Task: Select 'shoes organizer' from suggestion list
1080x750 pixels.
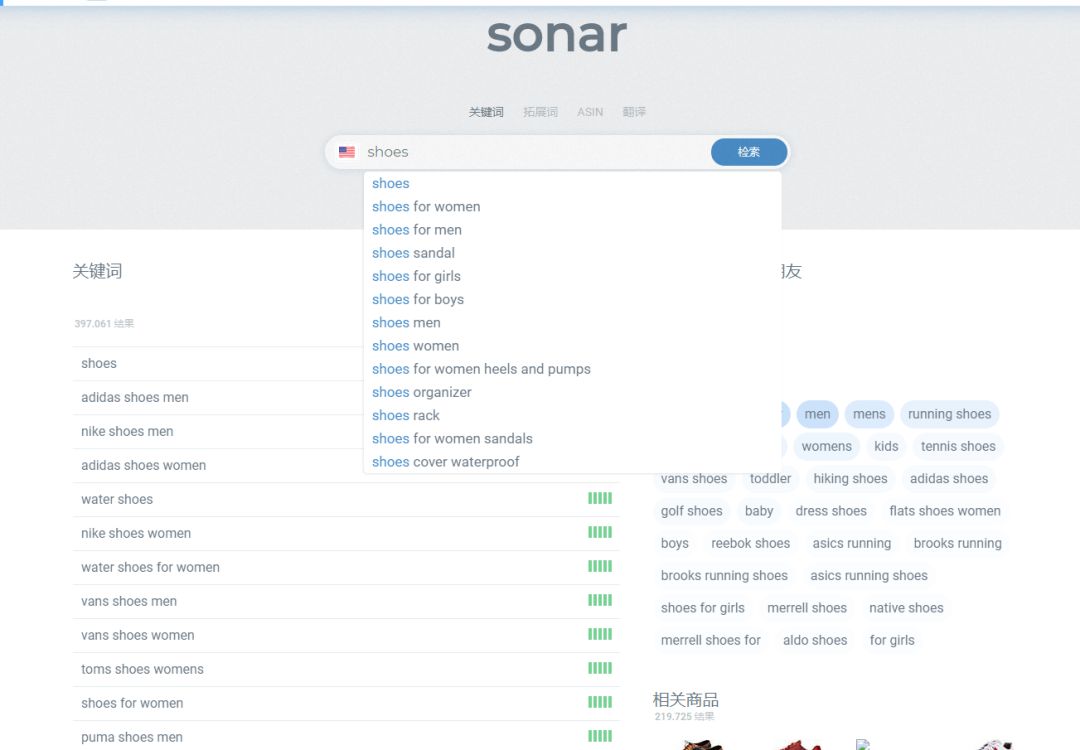Action: [421, 392]
